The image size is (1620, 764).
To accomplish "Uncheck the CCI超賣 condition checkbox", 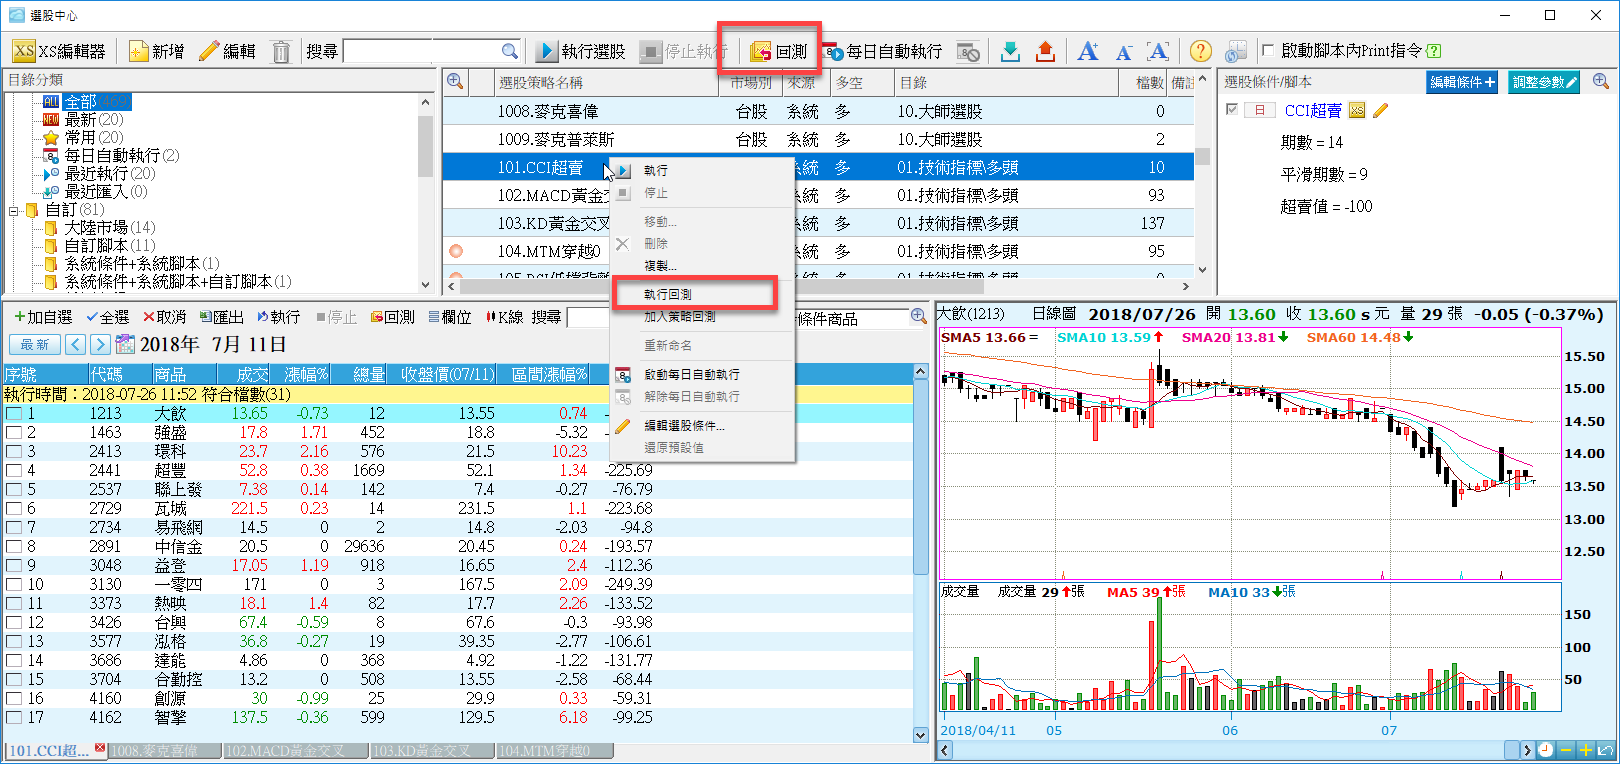I will (1232, 110).
